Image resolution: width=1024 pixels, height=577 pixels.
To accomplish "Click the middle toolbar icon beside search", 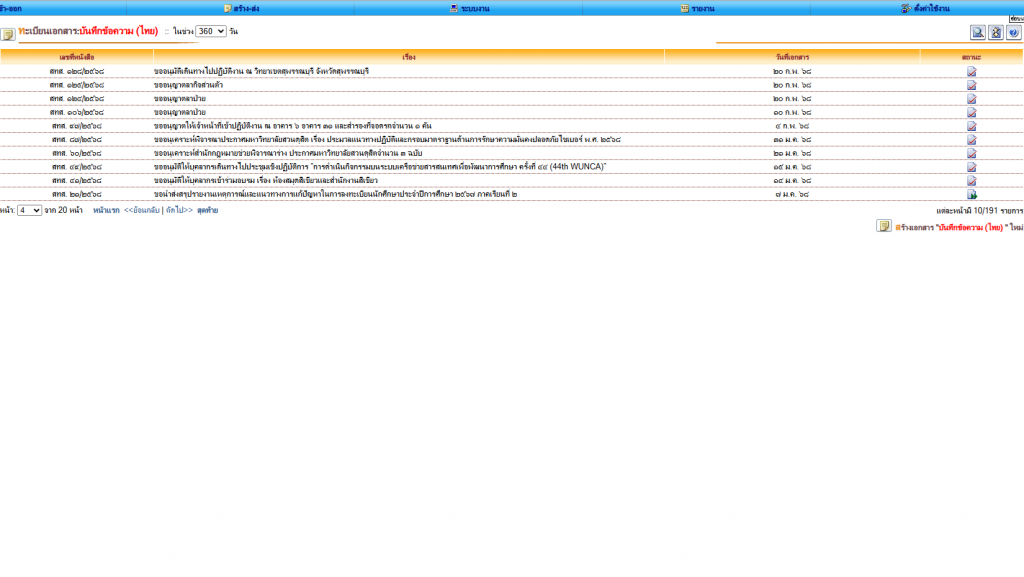I will (996, 32).
